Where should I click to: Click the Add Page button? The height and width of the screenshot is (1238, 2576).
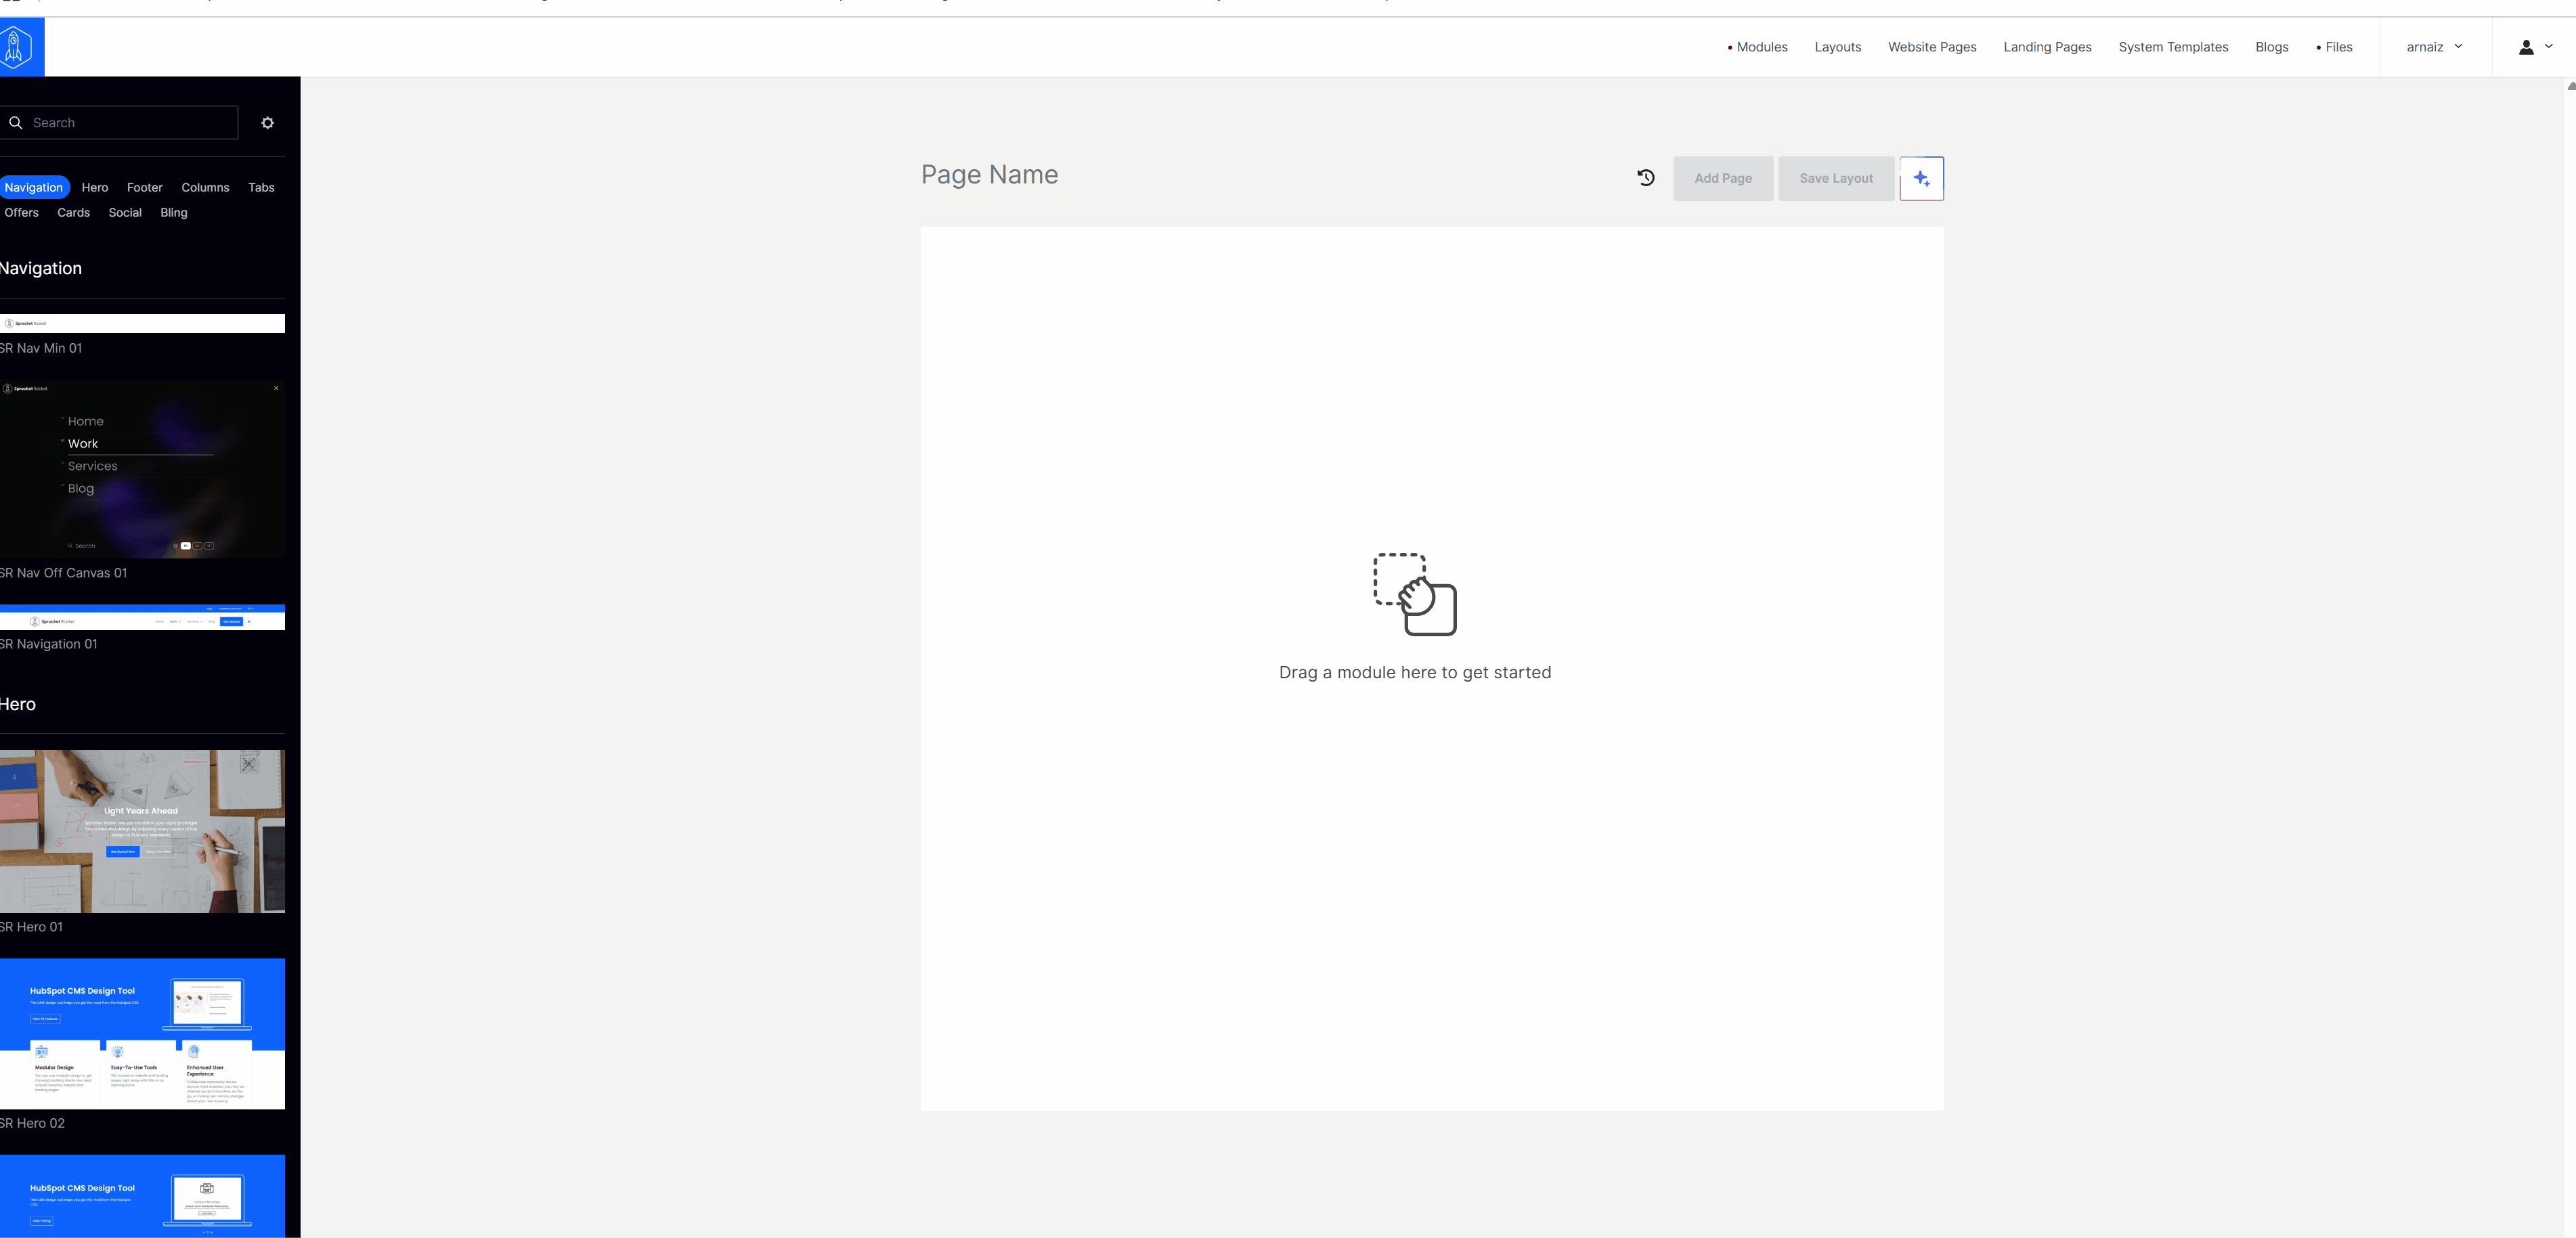pos(1722,178)
